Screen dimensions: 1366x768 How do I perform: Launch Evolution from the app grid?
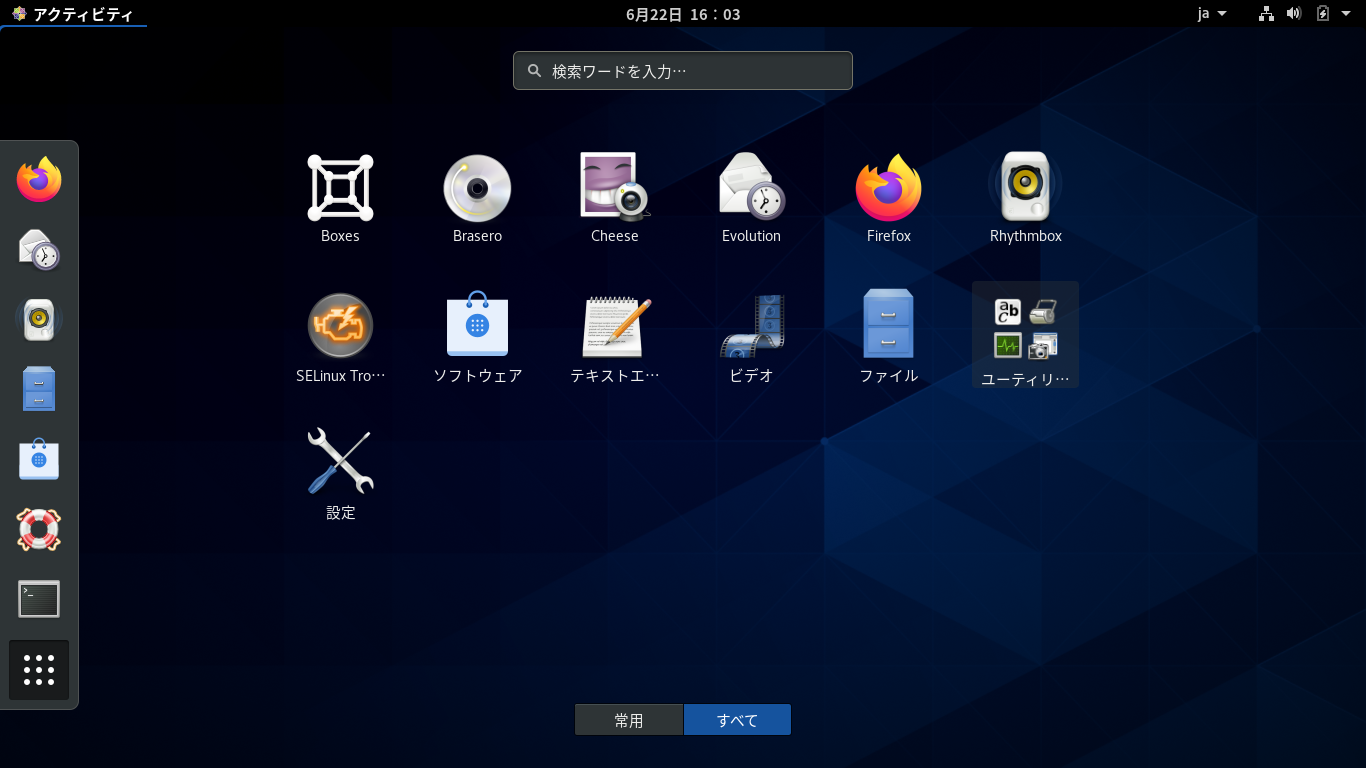tap(751, 198)
